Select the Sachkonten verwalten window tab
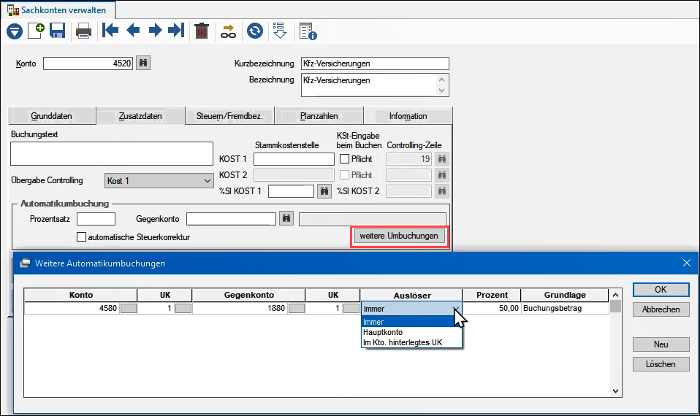 pos(58,10)
